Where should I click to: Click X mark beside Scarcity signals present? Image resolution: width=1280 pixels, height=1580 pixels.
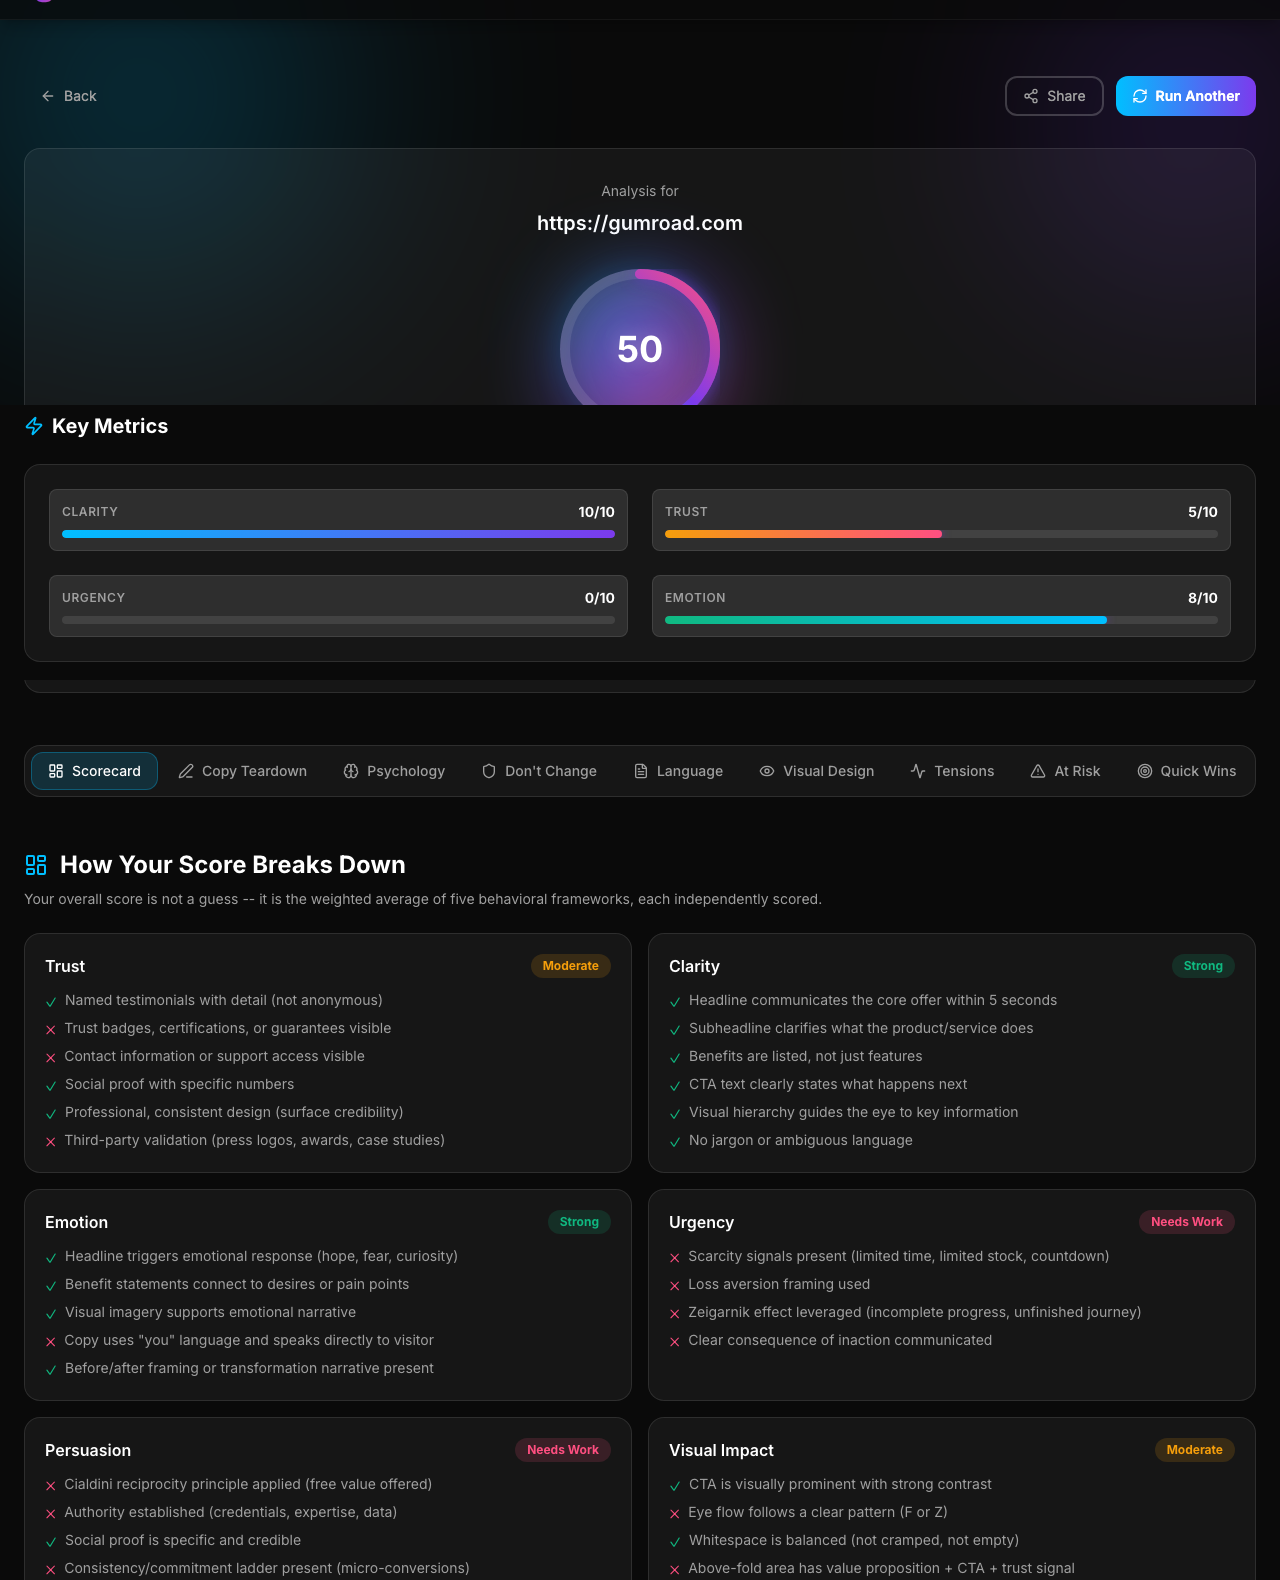click(x=675, y=1258)
